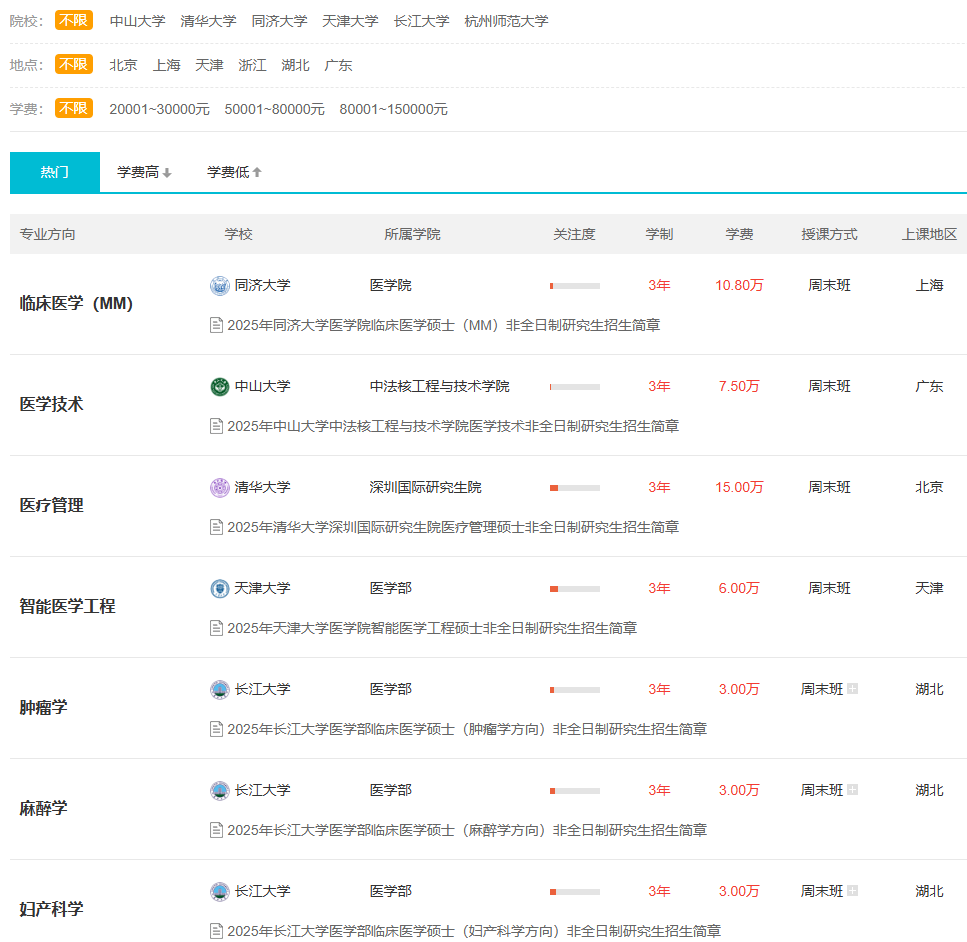Click the Tsinghua University logo icon
Viewport: 967px width, 942px height.
click(220, 487)
